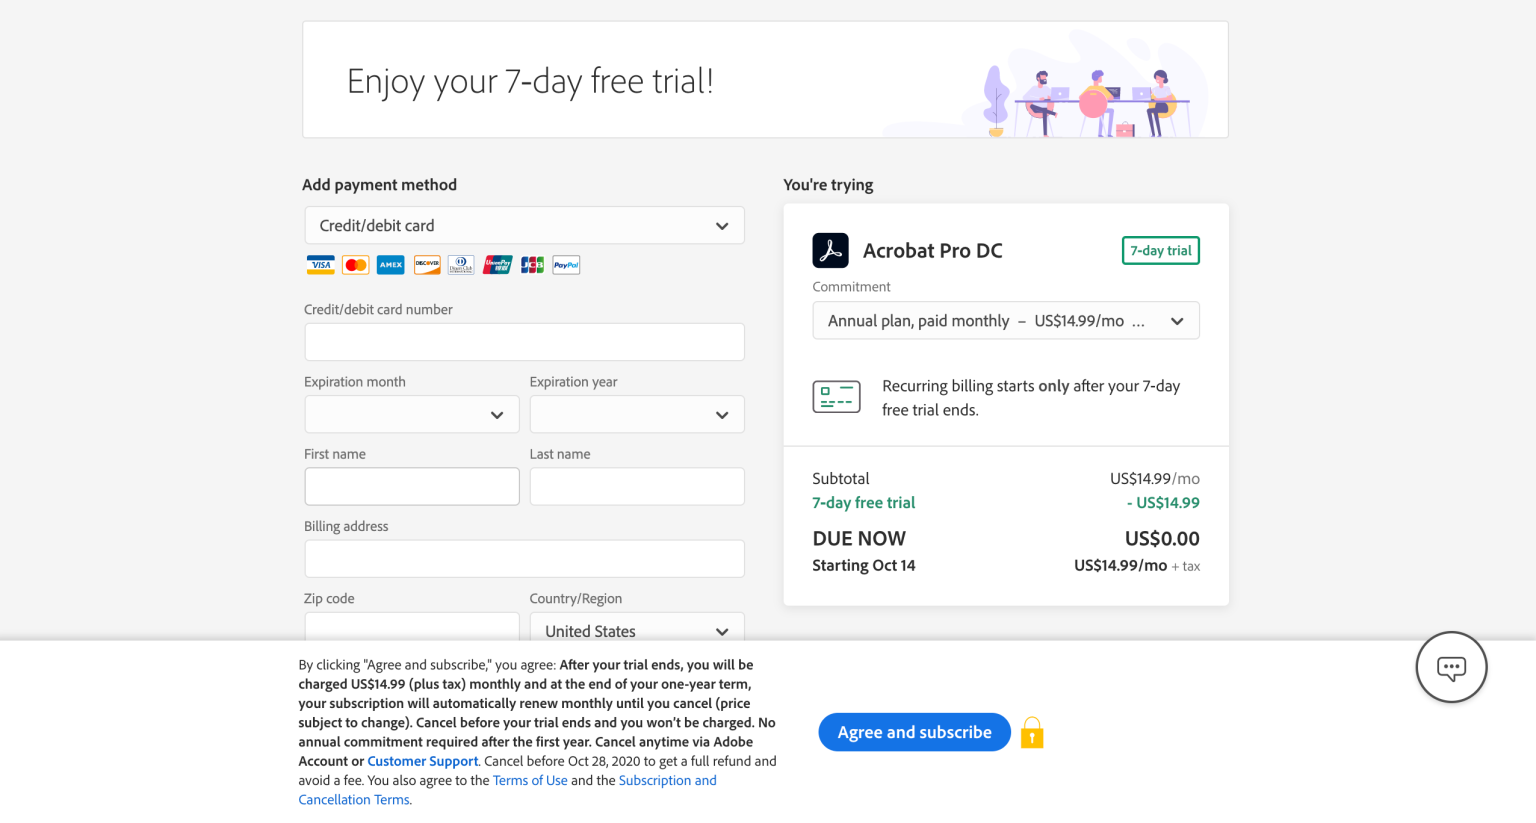This screenshot has width=1536, height=823.
Task: Click the Zip code field
Action: (x=411, y=627)
